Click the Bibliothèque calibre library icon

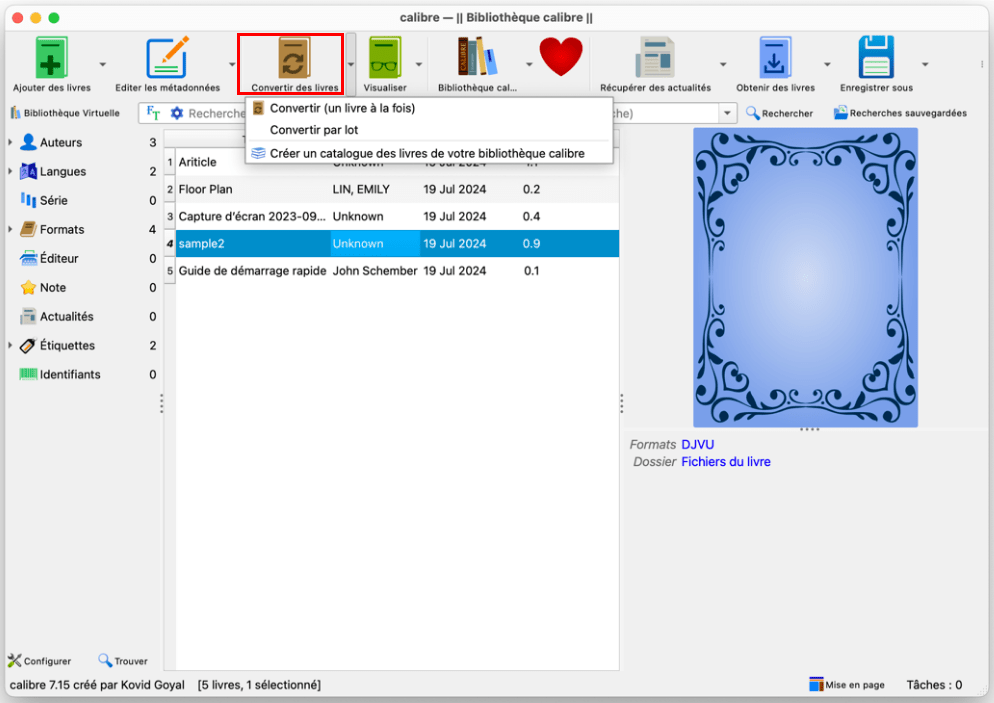coord(477,56)
